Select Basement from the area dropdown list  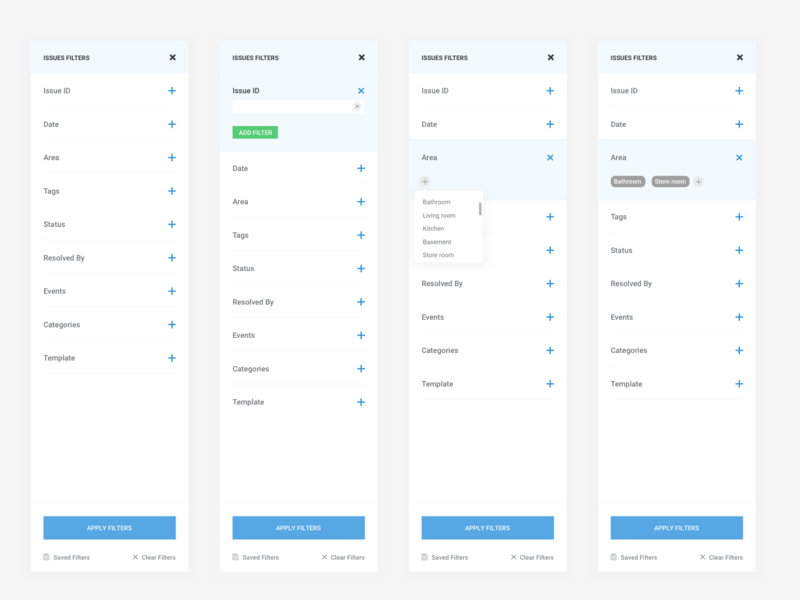point(437,241)
